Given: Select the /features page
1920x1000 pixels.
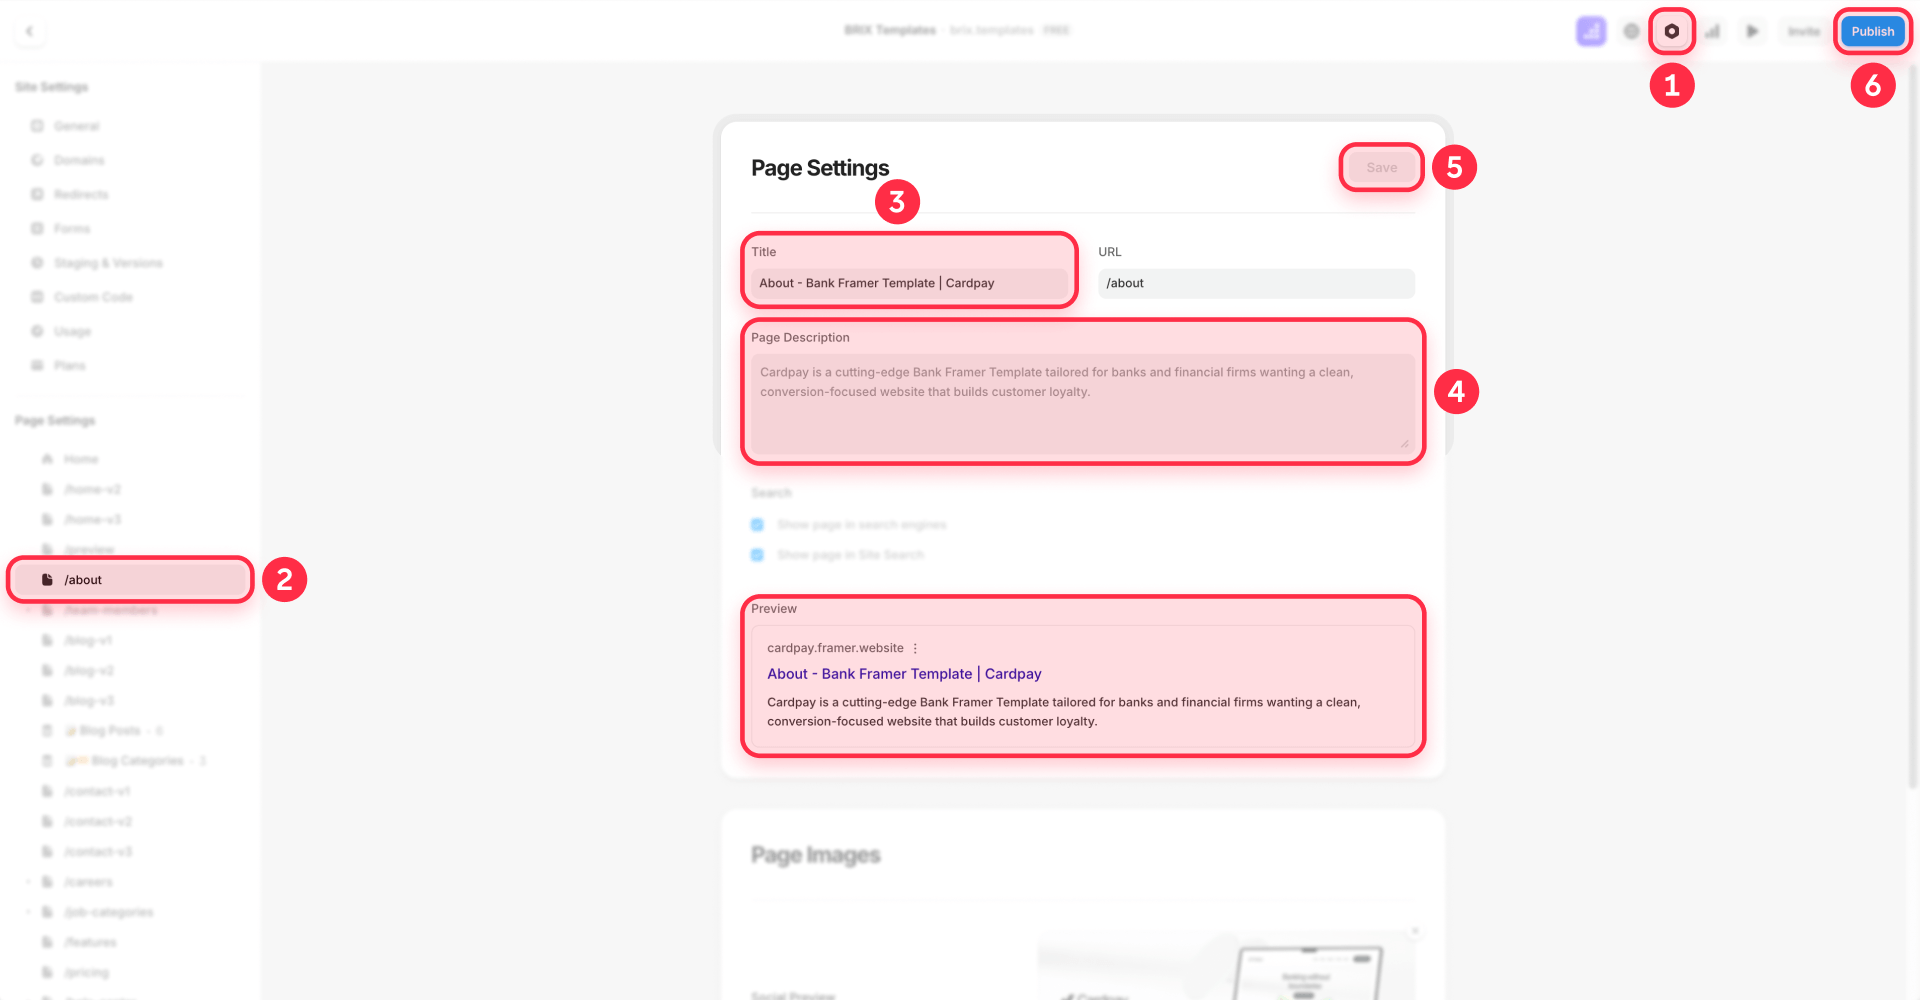Looking at the screenshot, I should point(90,942).
